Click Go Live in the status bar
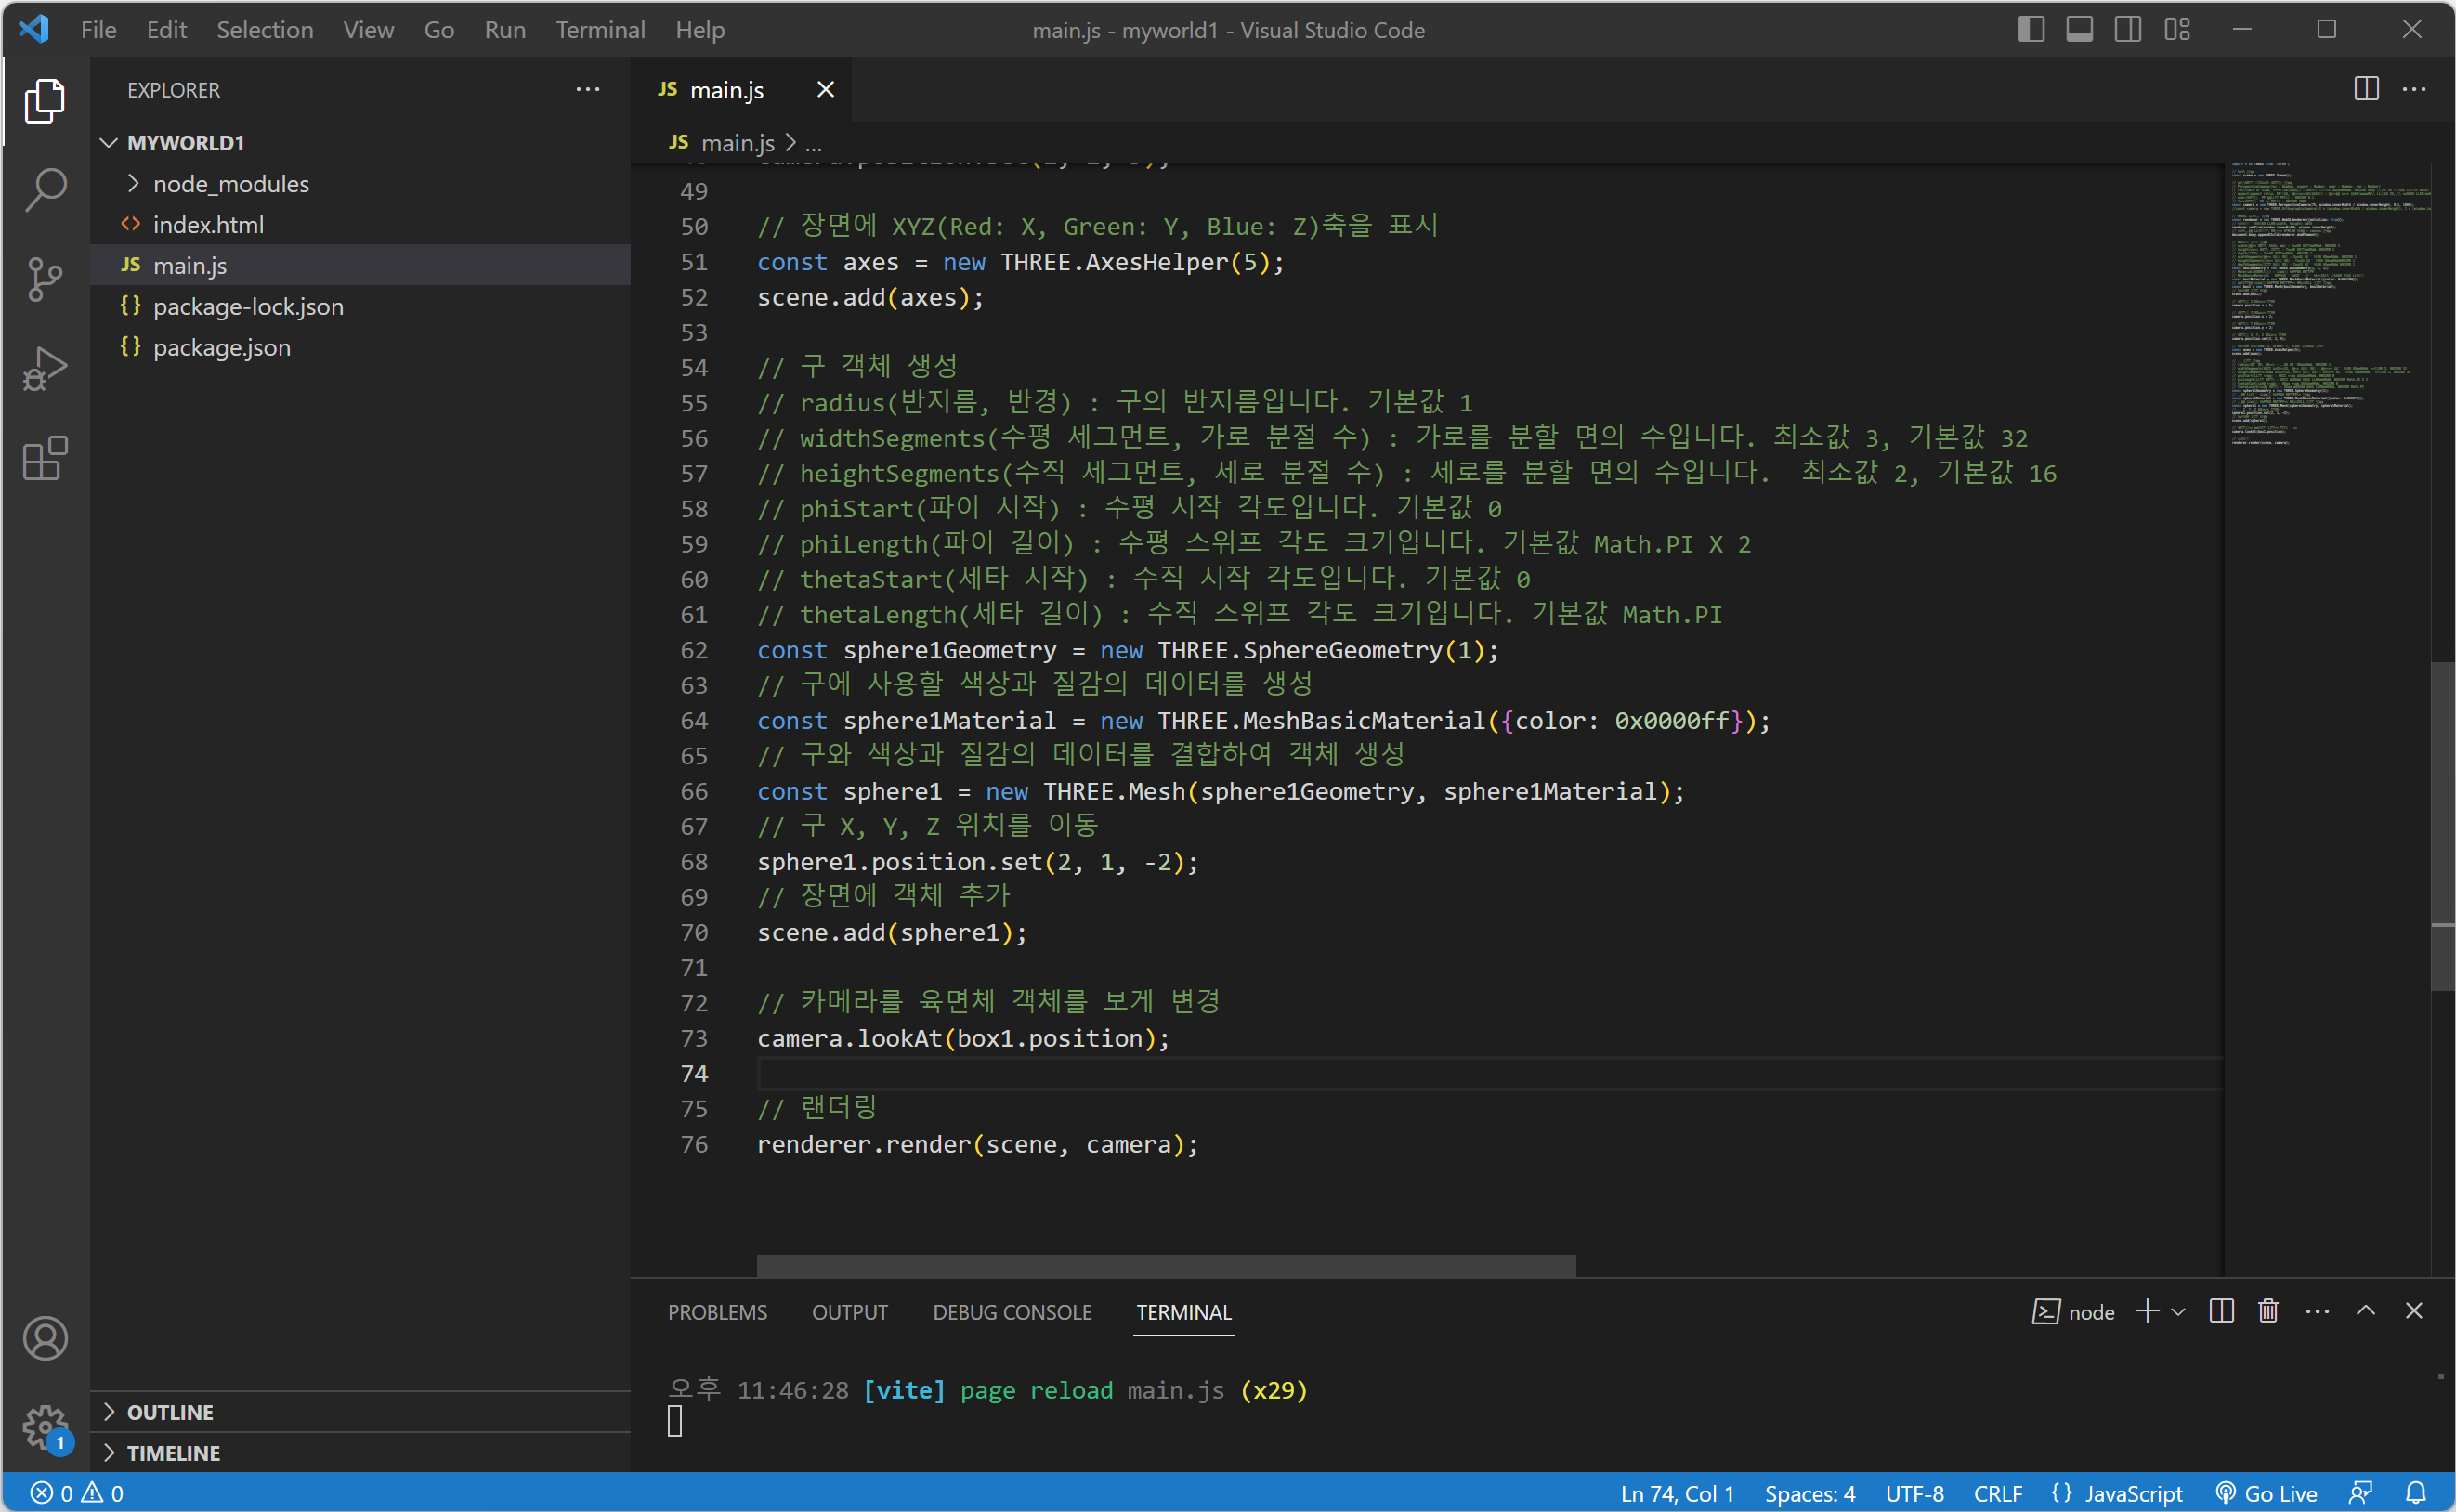The image size is (2456, 1512). point(2267,1493)
